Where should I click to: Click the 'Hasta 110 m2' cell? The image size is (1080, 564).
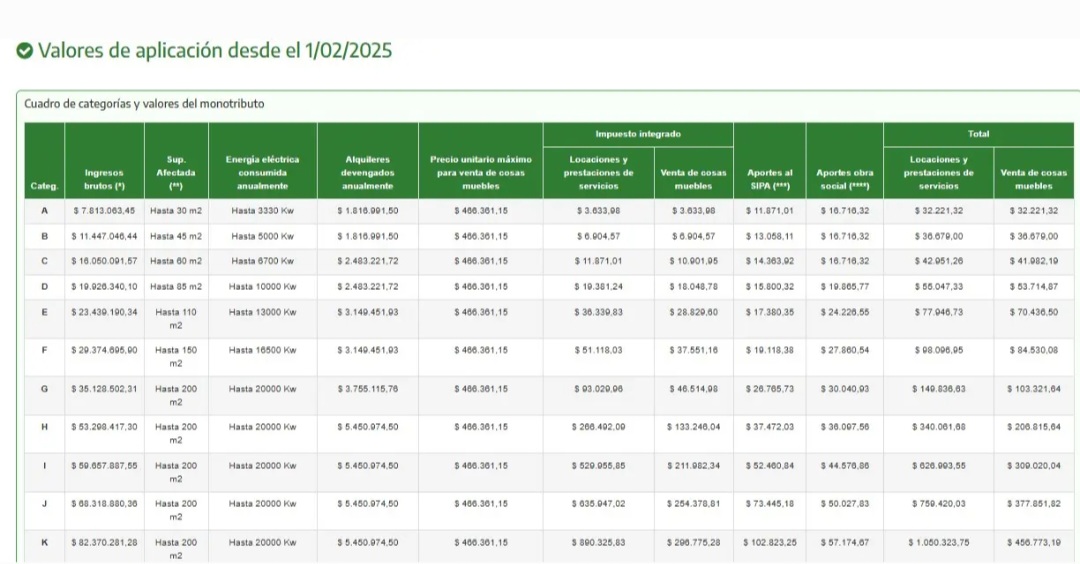(x=176, y=319)
